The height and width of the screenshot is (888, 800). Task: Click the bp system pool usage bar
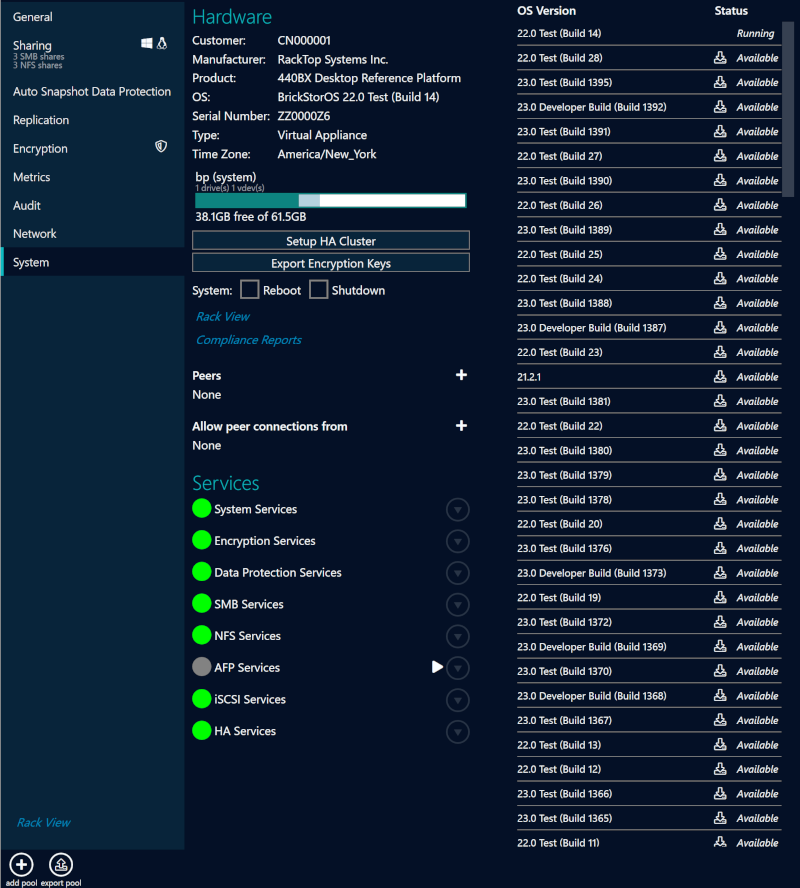[x=330, y=200]
